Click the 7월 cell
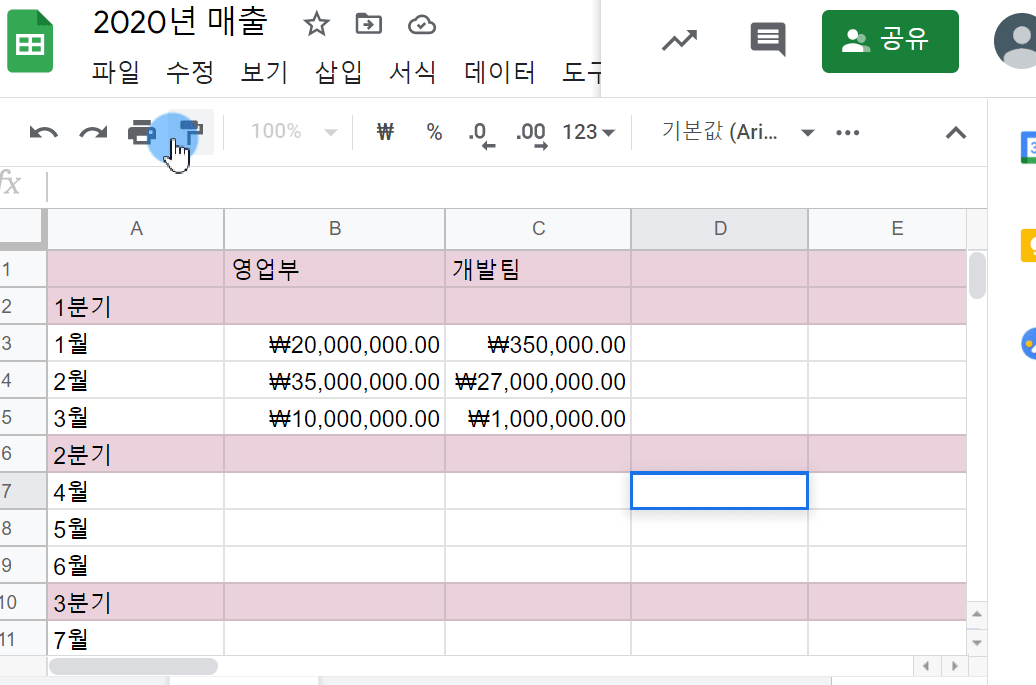 tap(136, 638)
